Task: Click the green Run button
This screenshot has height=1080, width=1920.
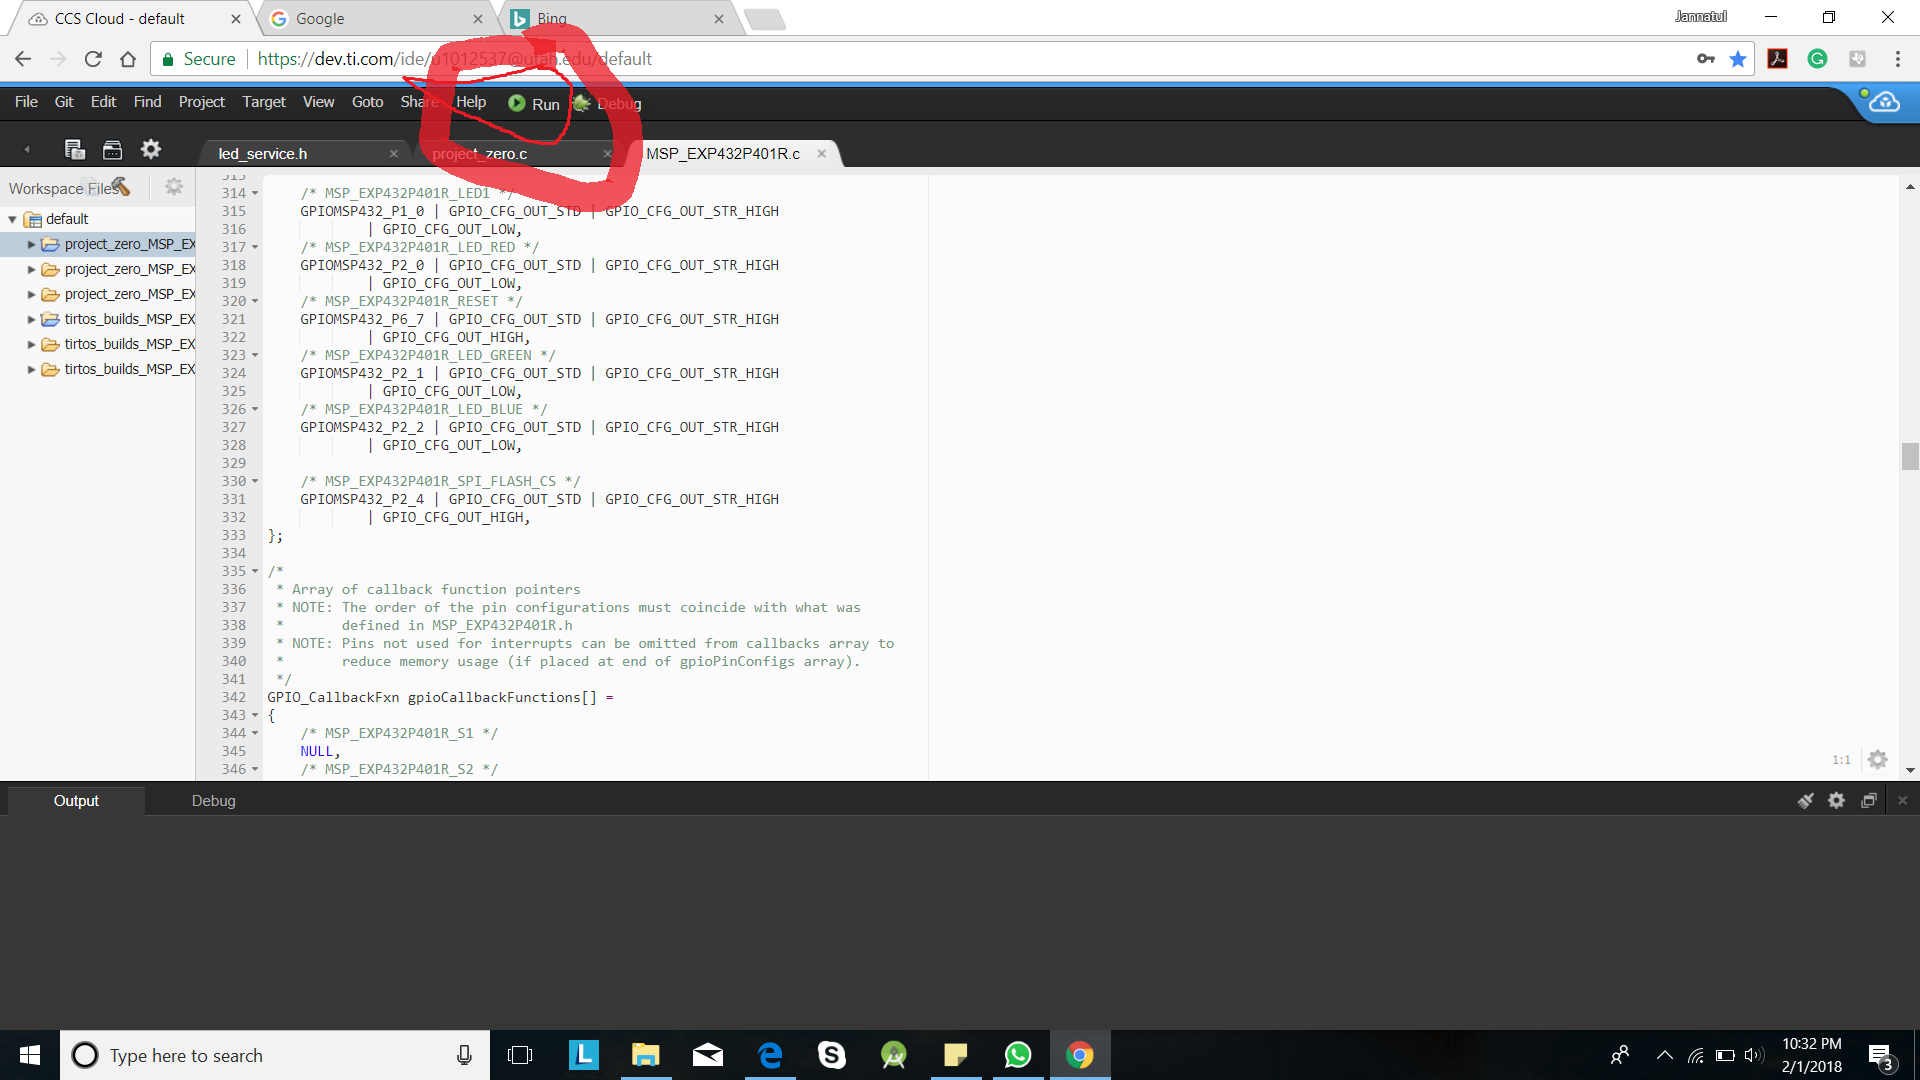Action: pos(533,104)
